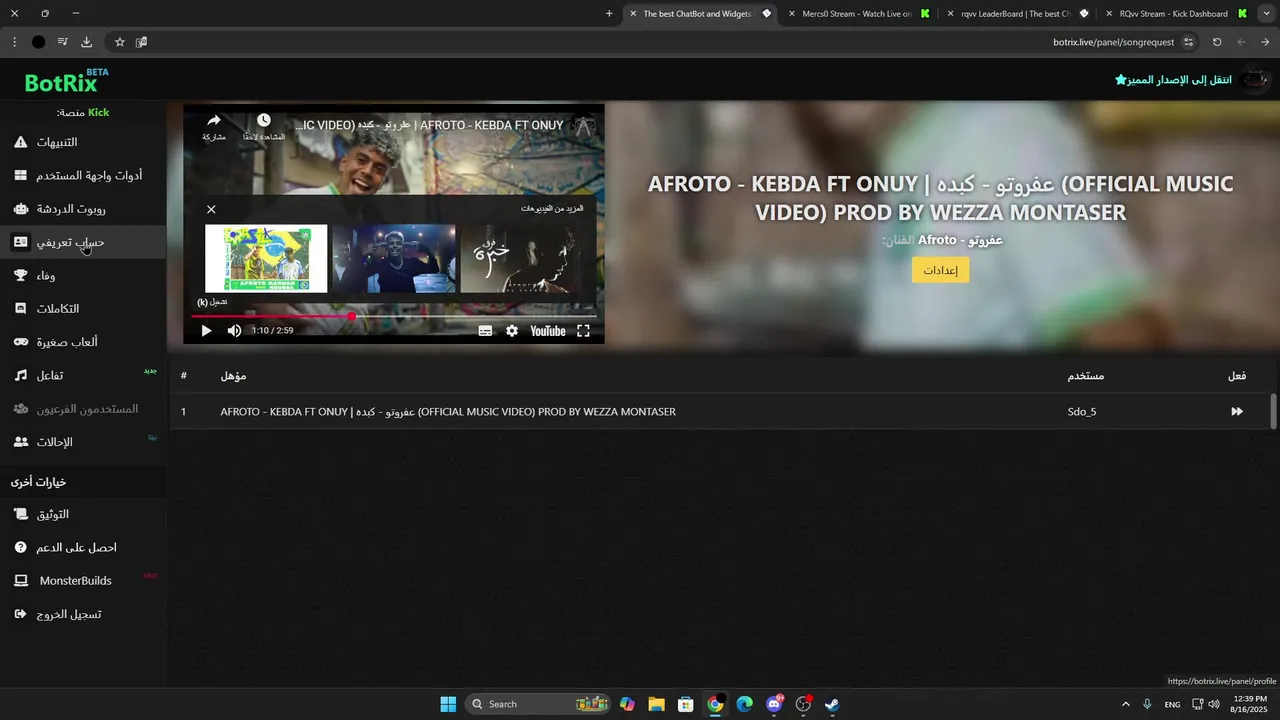This screenshot has height=720, width=1280.
Task: Show hidden system tray icons
Action: click(1125, 704)
